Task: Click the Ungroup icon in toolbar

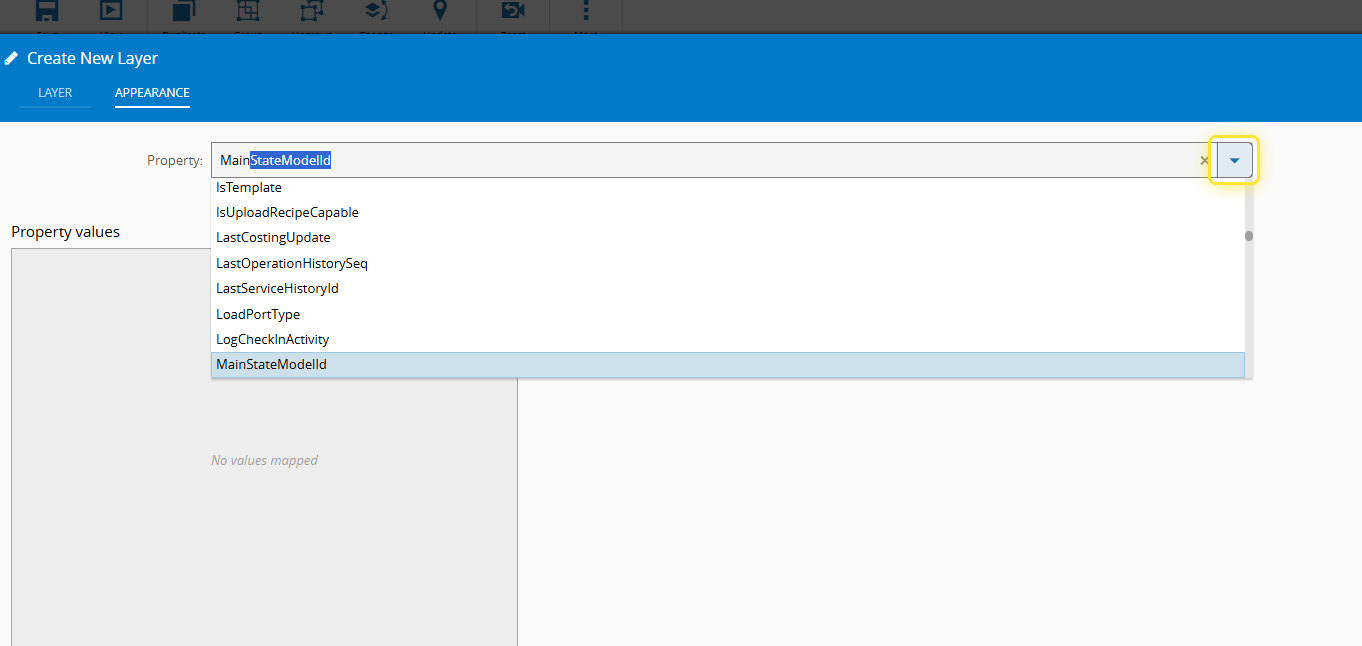Action: point(311,10)
